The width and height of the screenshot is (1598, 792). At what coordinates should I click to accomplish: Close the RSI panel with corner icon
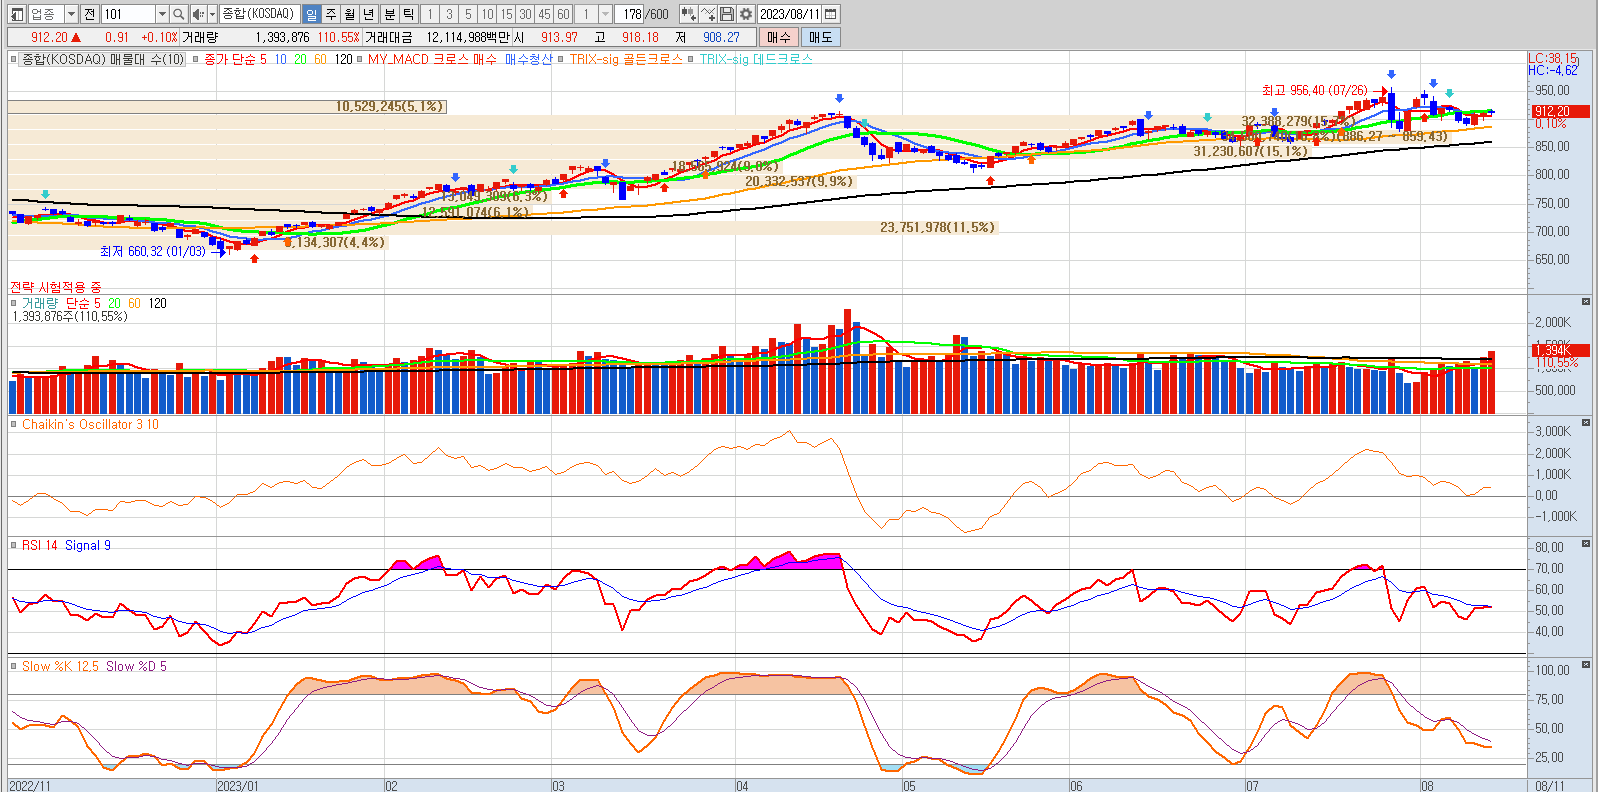(x=1586, y=544)
